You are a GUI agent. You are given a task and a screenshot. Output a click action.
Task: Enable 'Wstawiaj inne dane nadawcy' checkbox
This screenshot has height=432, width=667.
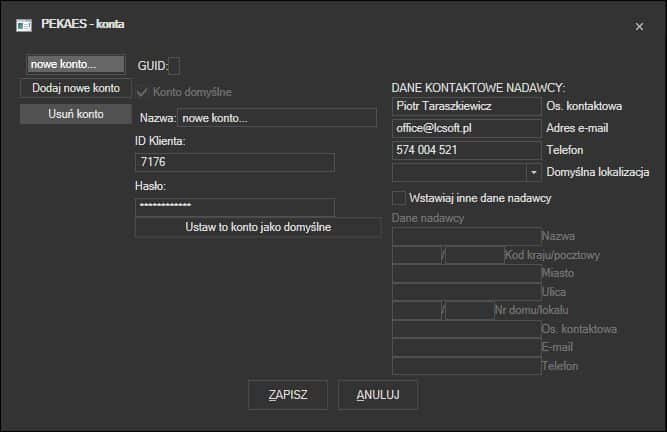(399, 198)
